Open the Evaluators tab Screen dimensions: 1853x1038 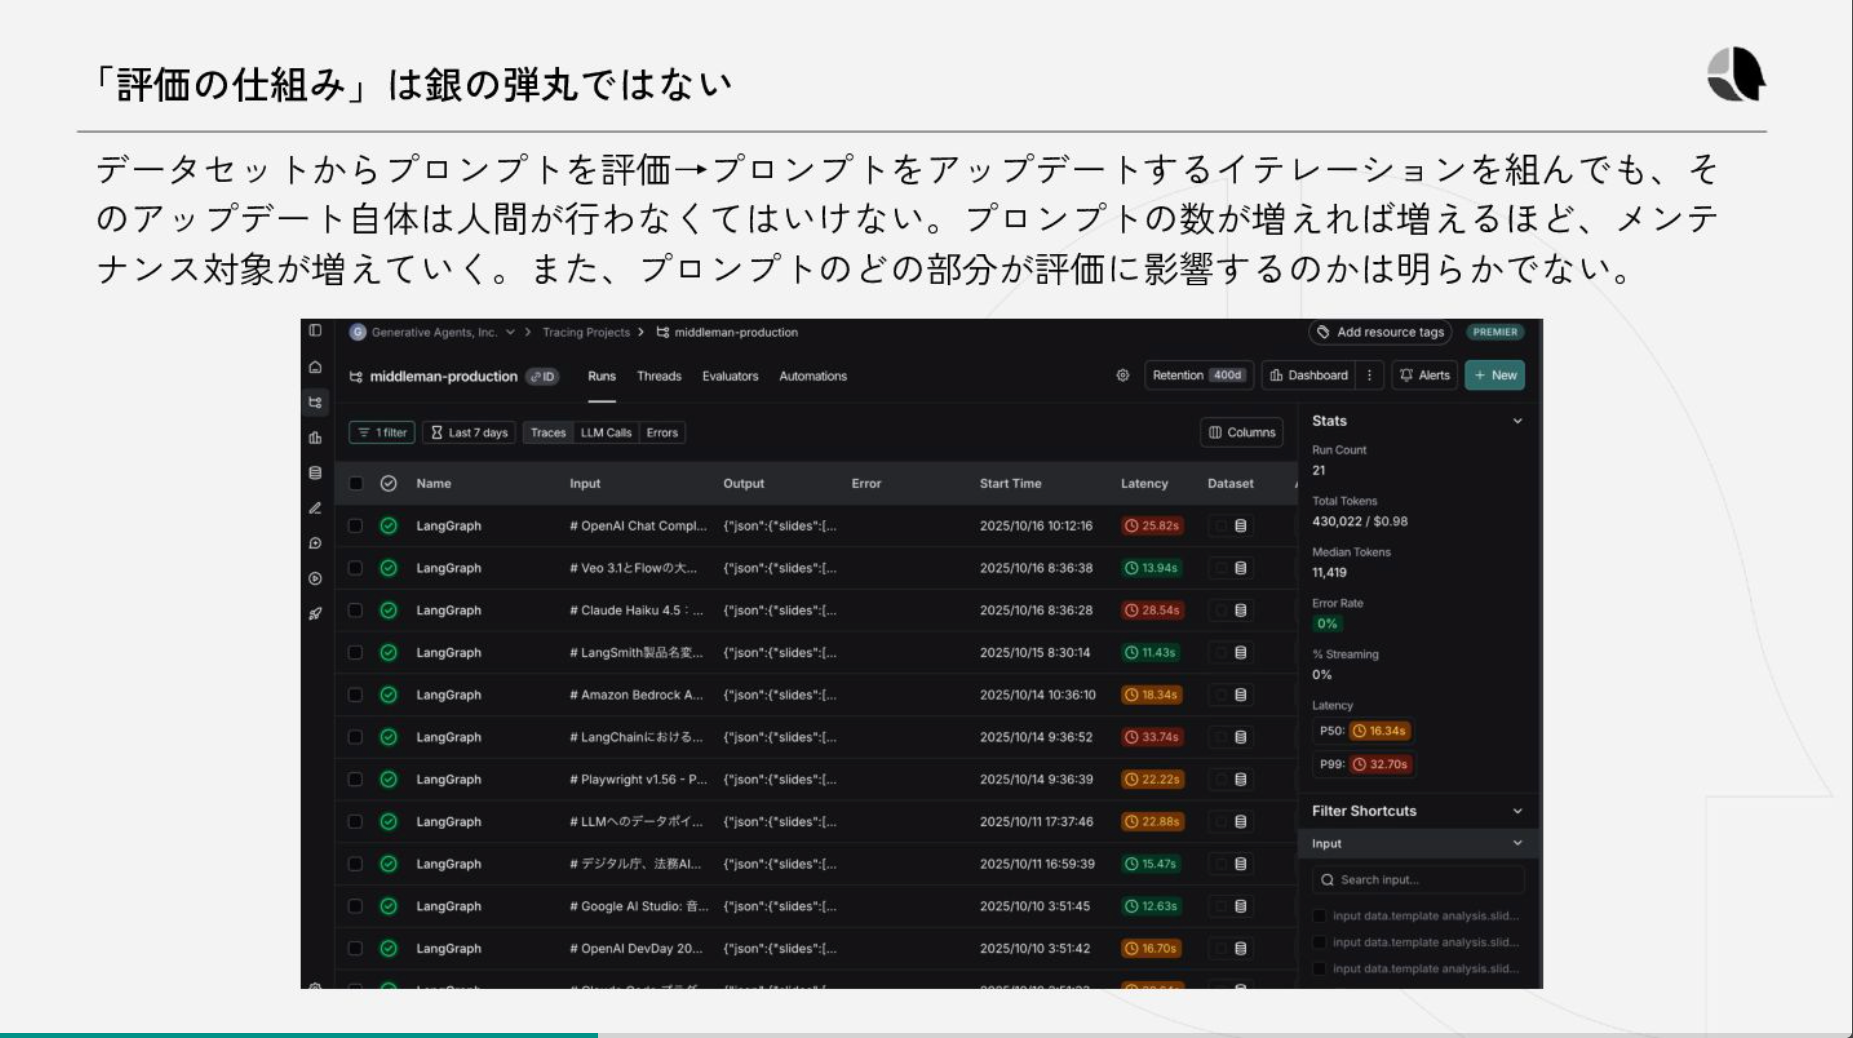pyautogui.click(x=730, y=376)
